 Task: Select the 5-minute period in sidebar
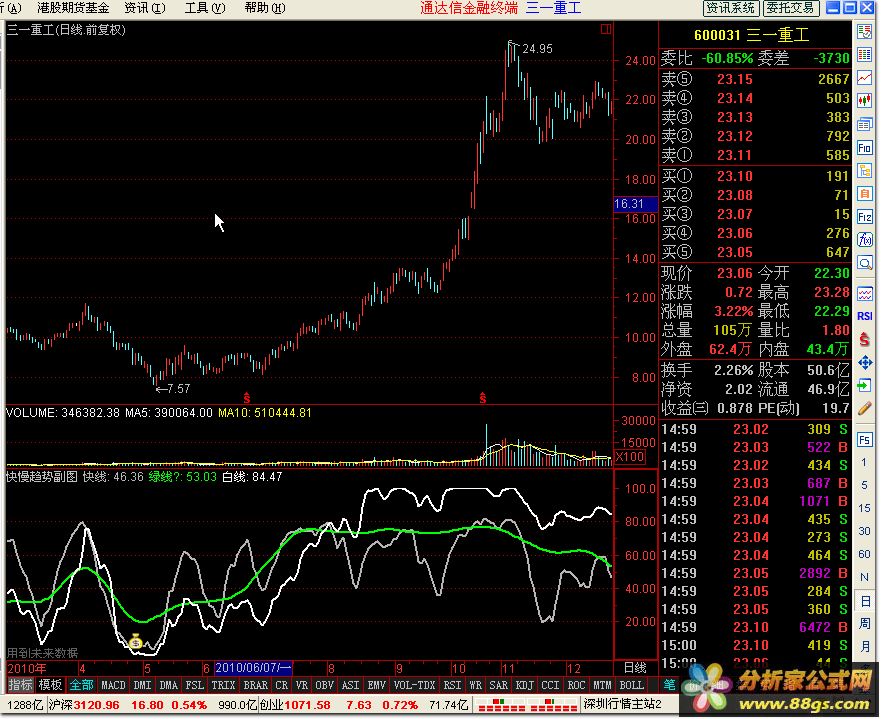pyautogui.click(x=864, y=485)
